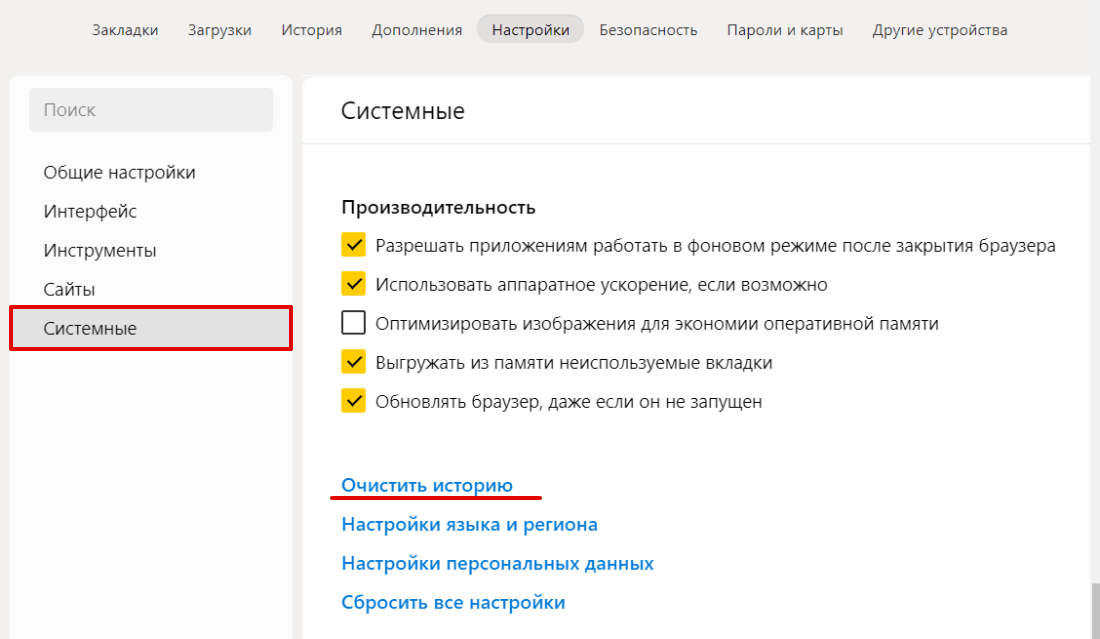Uncheck updating browser when not running

click(353, 401)
